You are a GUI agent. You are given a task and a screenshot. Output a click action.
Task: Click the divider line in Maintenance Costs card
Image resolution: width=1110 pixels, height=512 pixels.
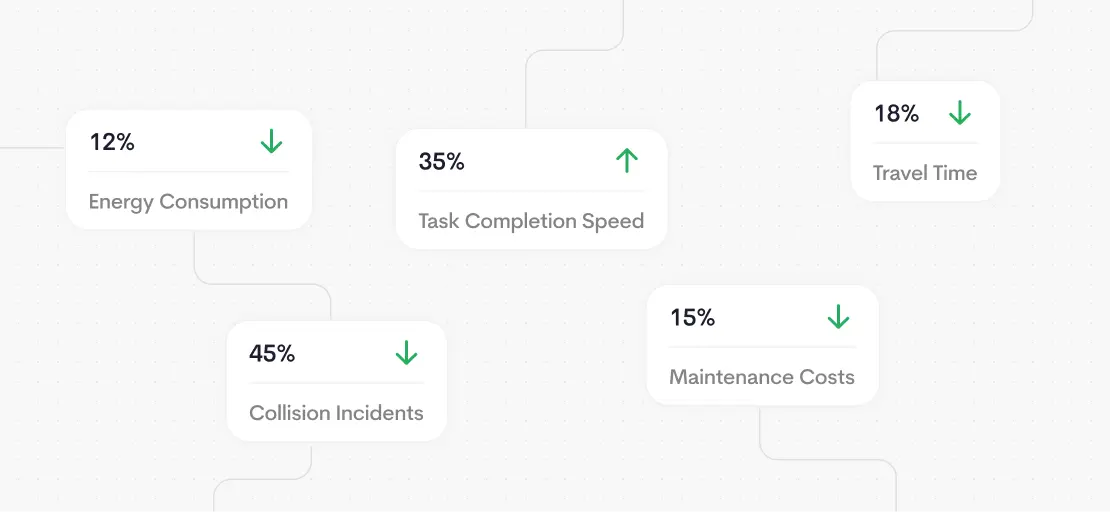762,347
